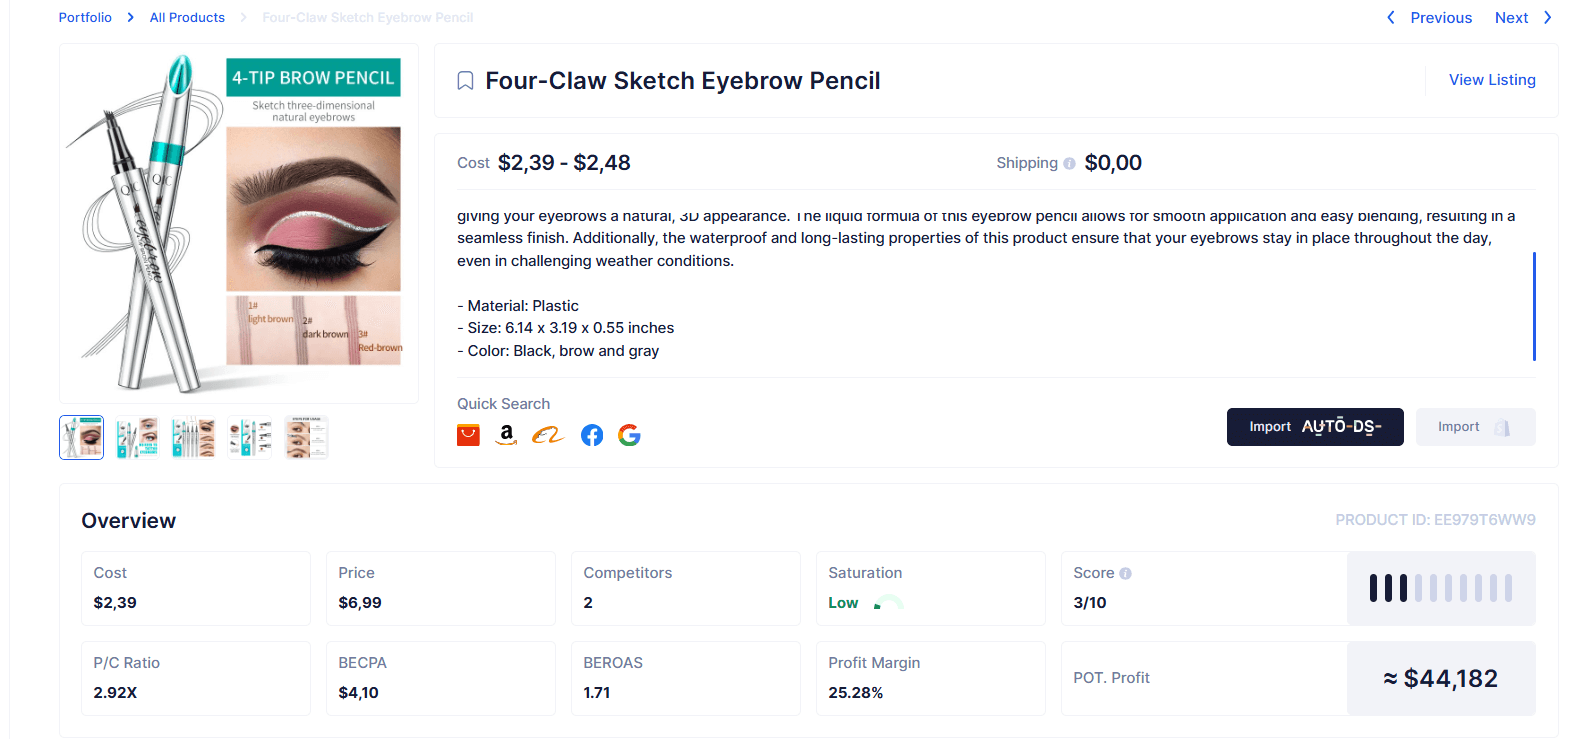The width and height of the screenshot is (1585, 739).
Task: Search product on Facebook icon
Action: coord(592,435)
